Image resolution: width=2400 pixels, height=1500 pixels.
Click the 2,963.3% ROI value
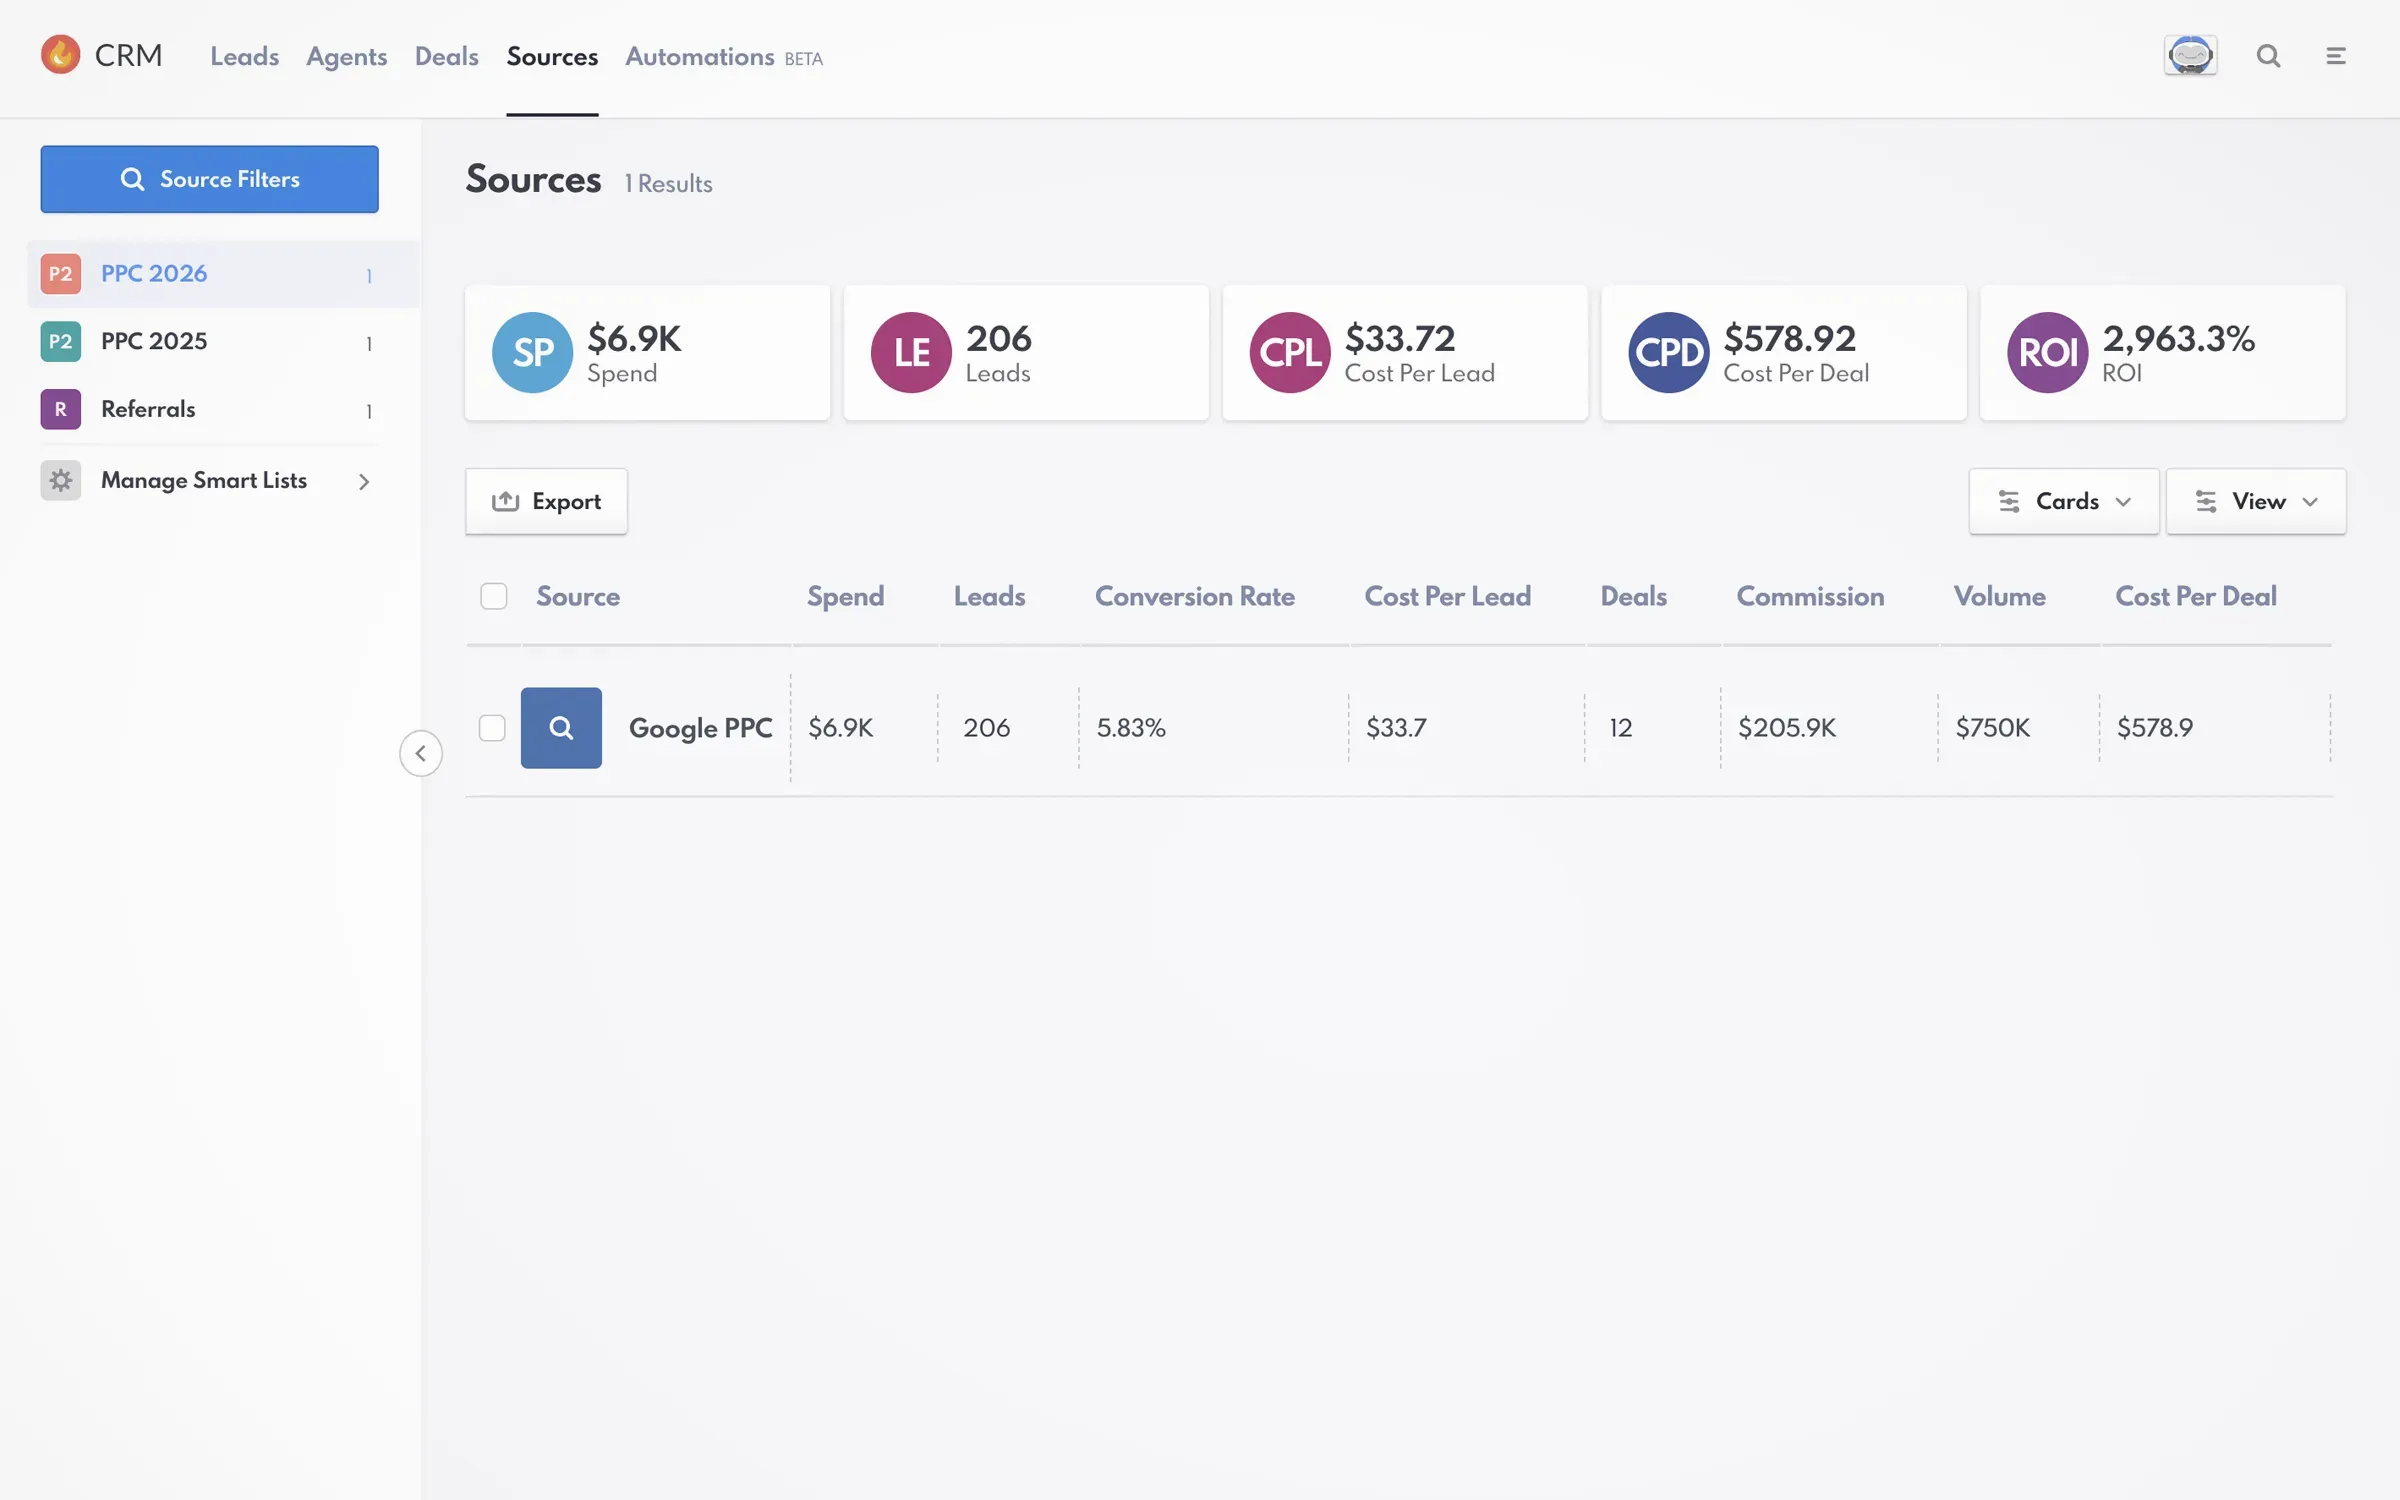(x=2178, y=338)
